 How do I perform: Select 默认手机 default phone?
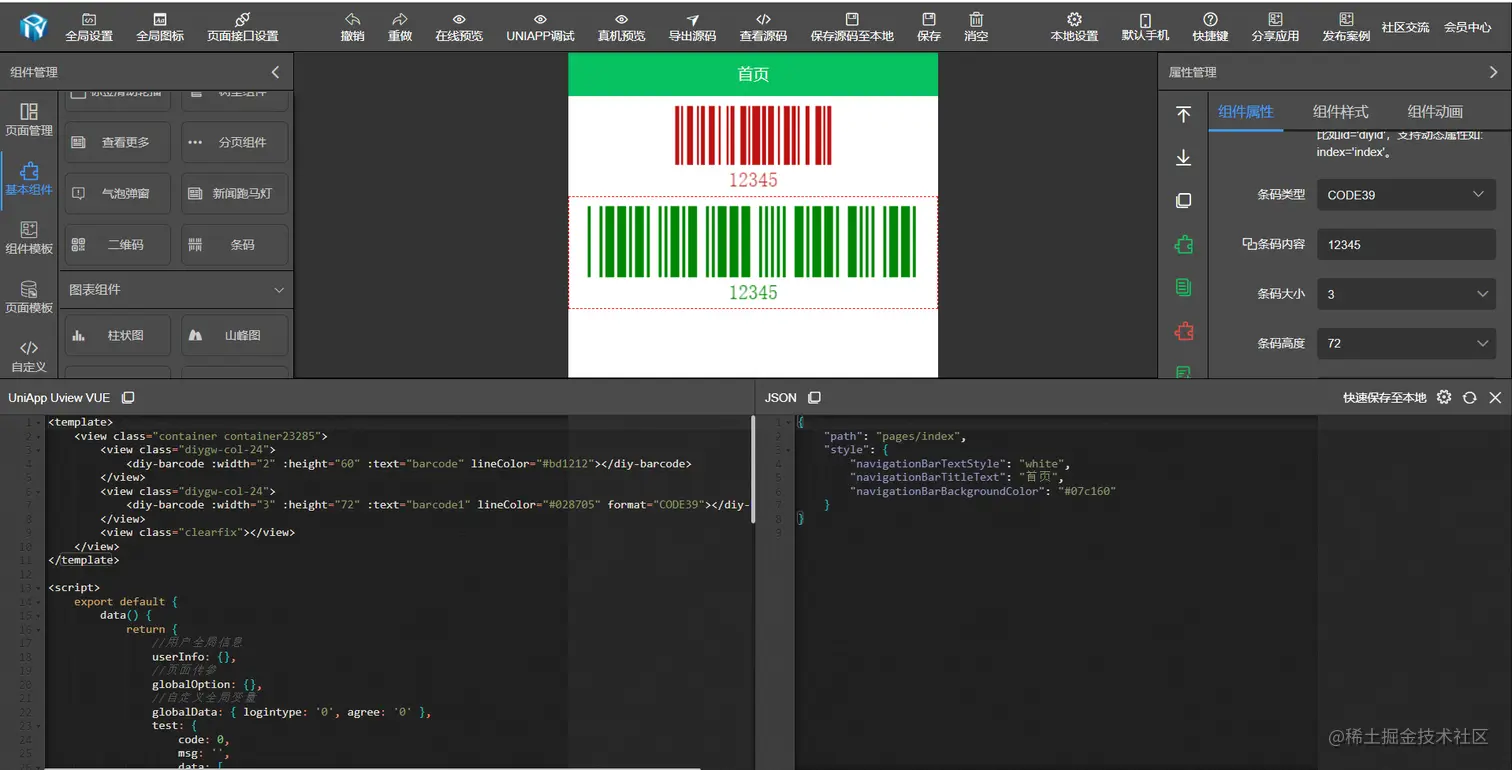click(1145, 27)
